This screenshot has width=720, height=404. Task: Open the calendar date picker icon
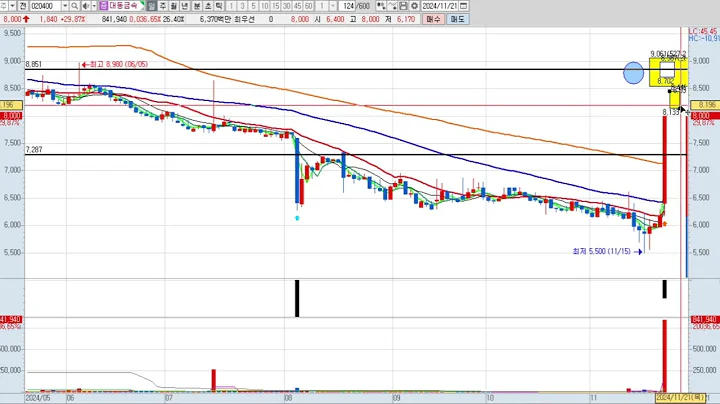(464, 6)
